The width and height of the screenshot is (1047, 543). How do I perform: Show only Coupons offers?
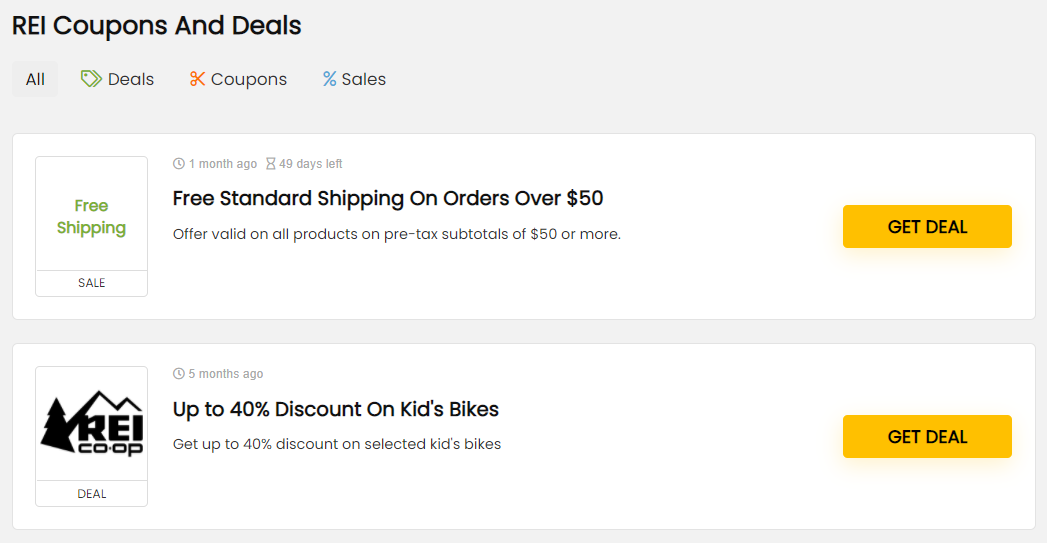(x=238, y=79)
